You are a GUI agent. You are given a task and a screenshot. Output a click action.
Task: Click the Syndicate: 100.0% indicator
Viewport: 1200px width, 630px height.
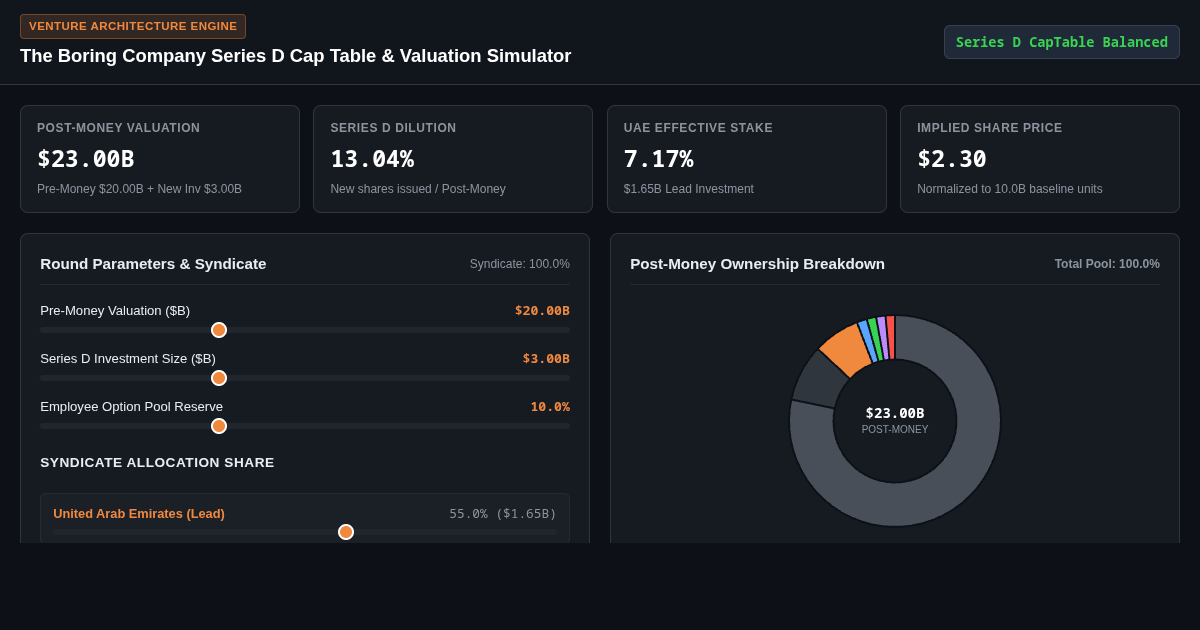pyautogui.click(x=520, y=264)
